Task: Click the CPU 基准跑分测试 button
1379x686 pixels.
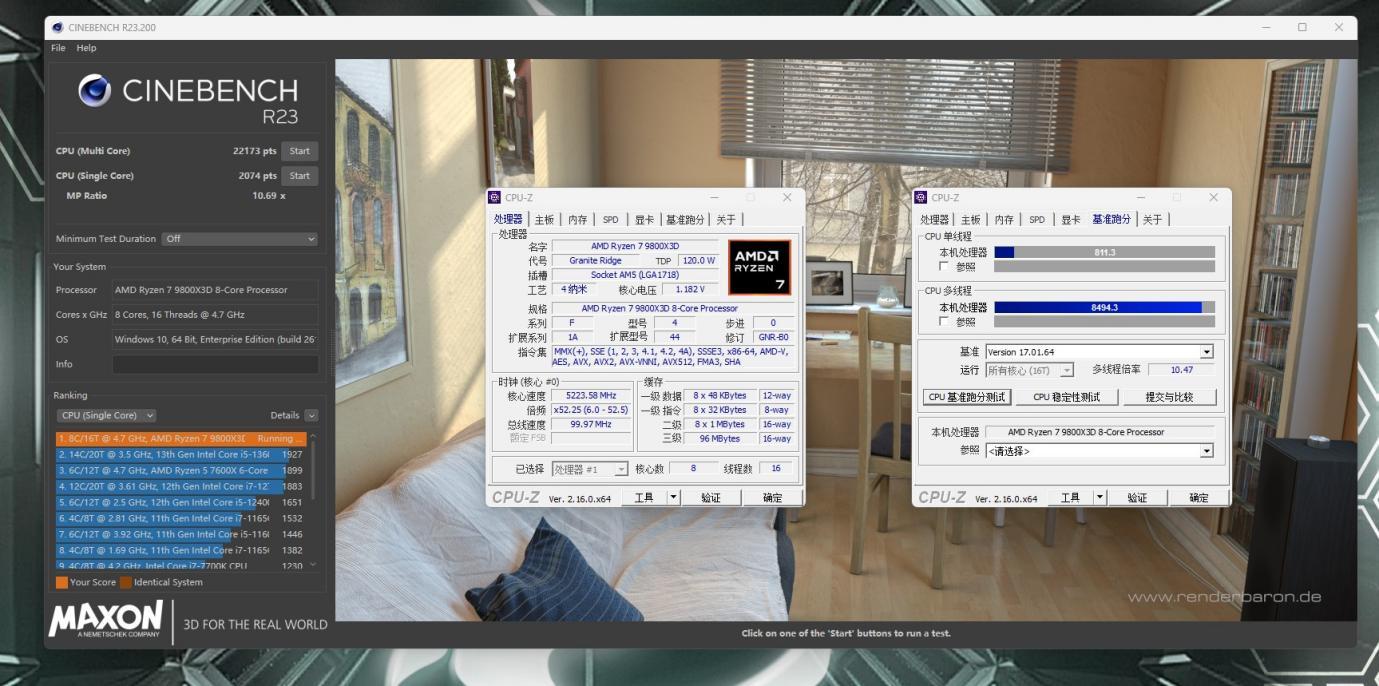Action: pyautogui.click(x=967, y=397)
